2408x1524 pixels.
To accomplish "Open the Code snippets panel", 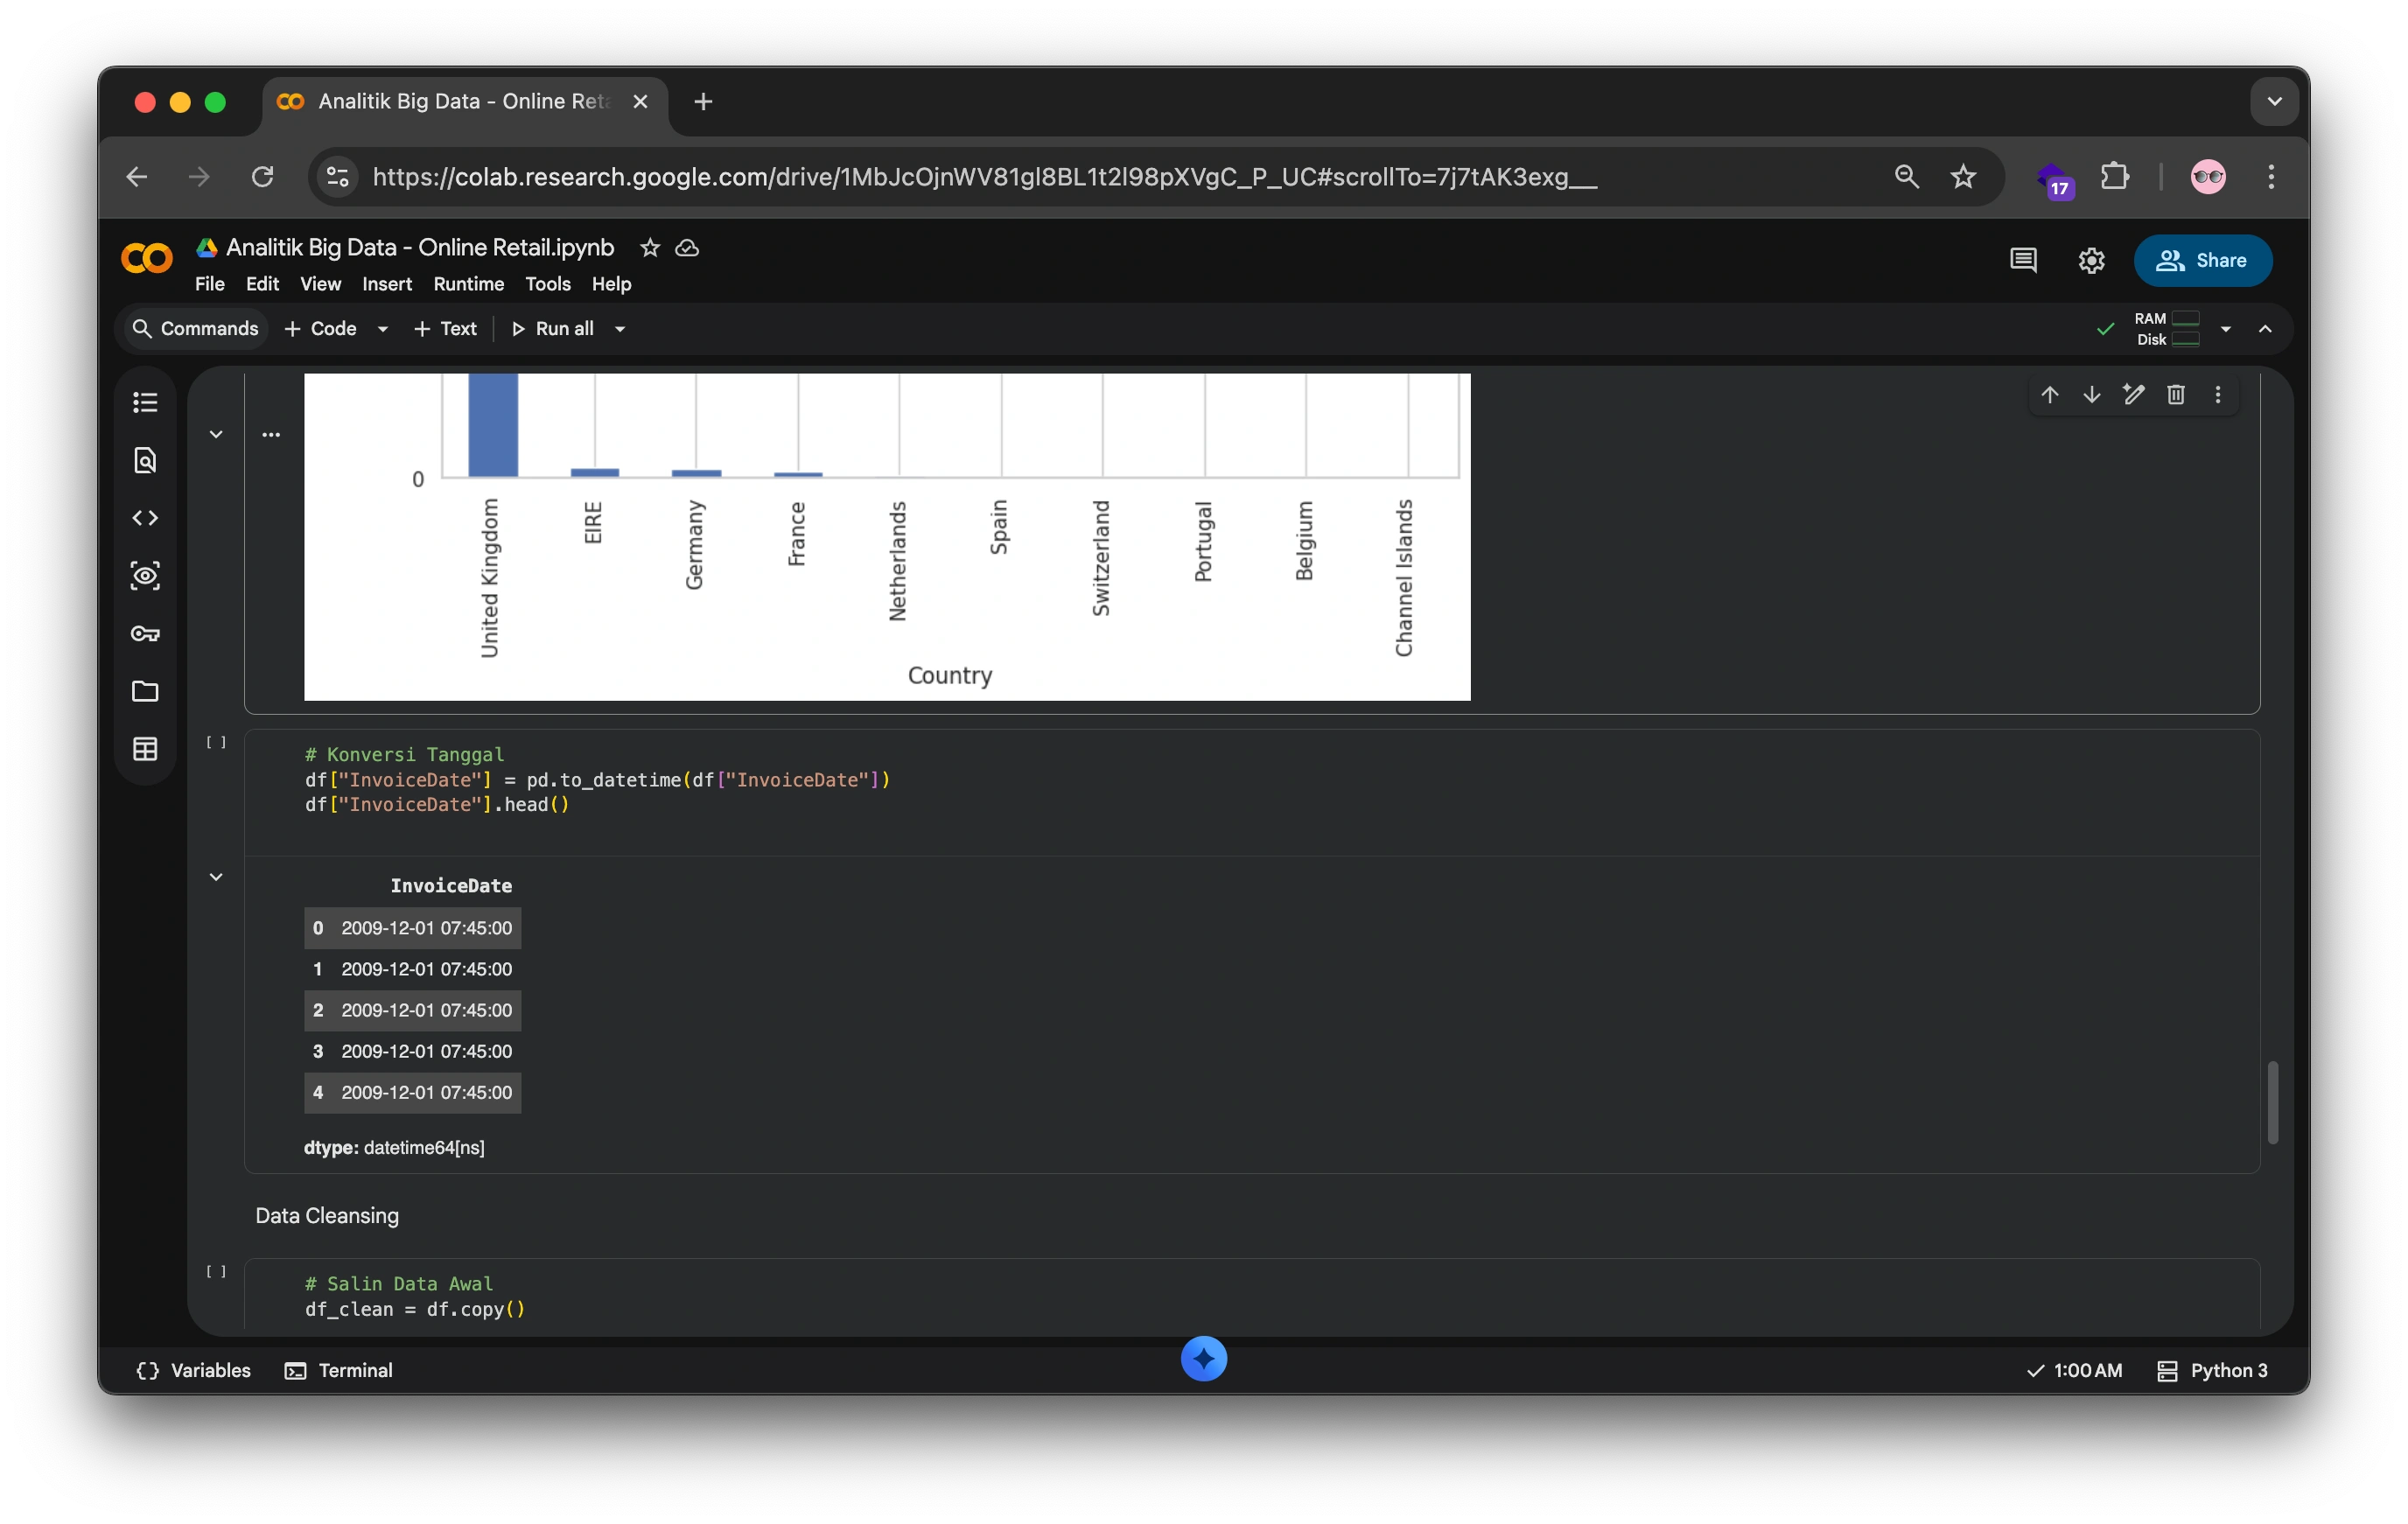I will [x=145, y=517].
